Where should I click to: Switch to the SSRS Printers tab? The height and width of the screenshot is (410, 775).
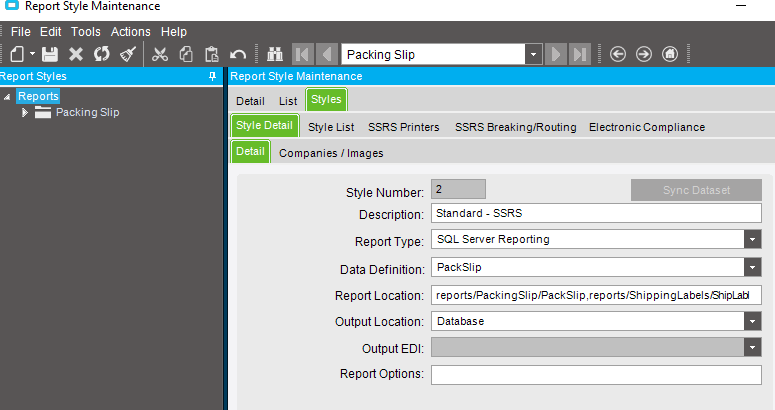coord(403,127)
